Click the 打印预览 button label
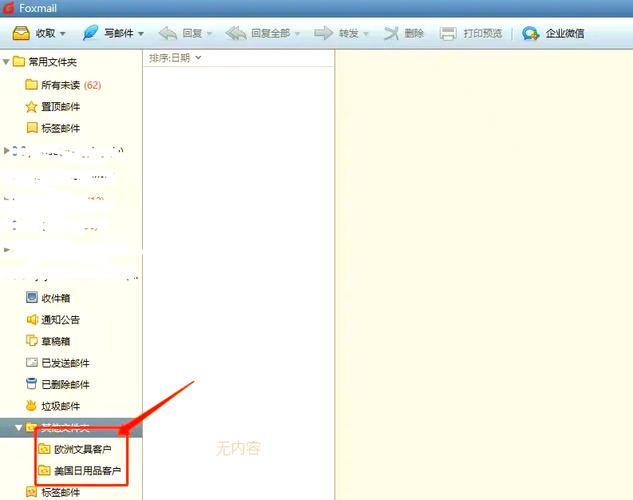The height and width of the screenshot is (500, 633). click(x=482, y=33)
